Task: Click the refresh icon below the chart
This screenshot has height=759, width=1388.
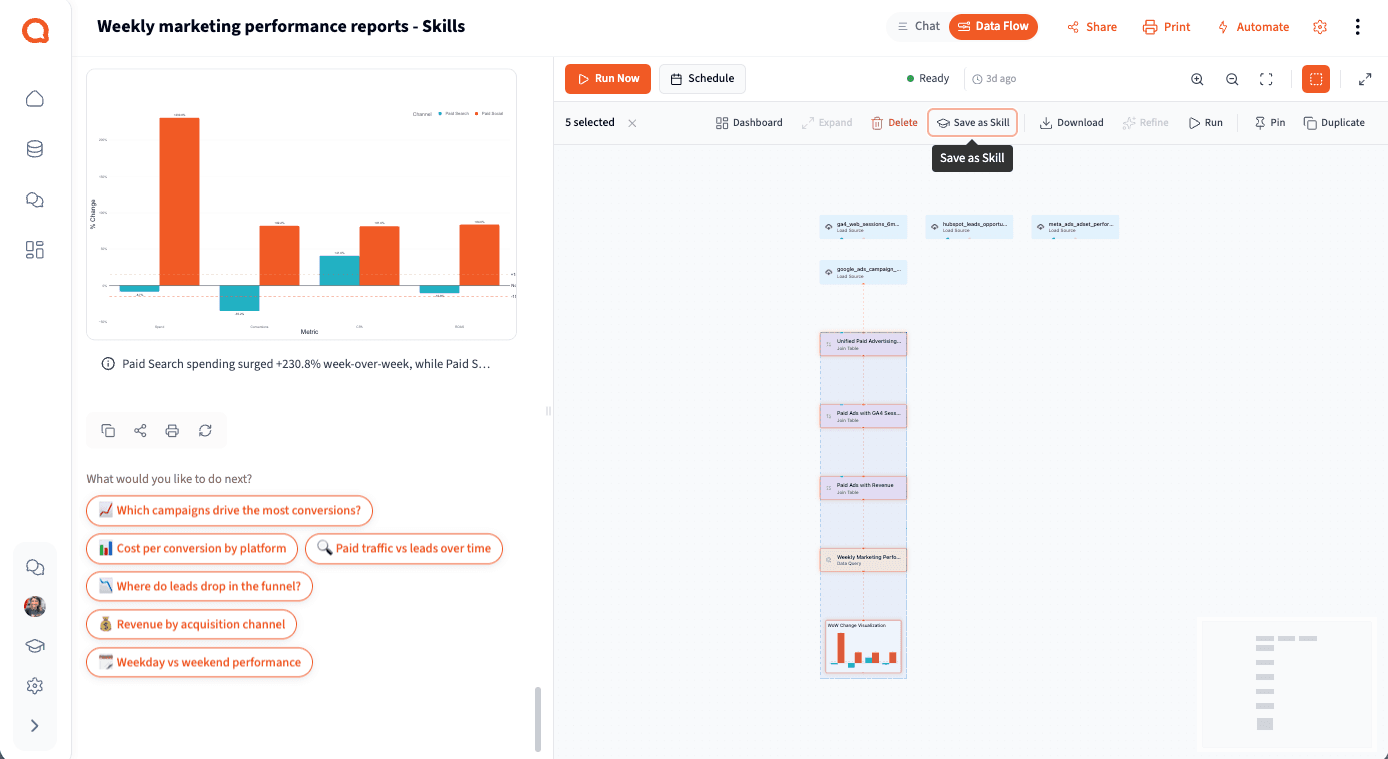Action: 205,431
